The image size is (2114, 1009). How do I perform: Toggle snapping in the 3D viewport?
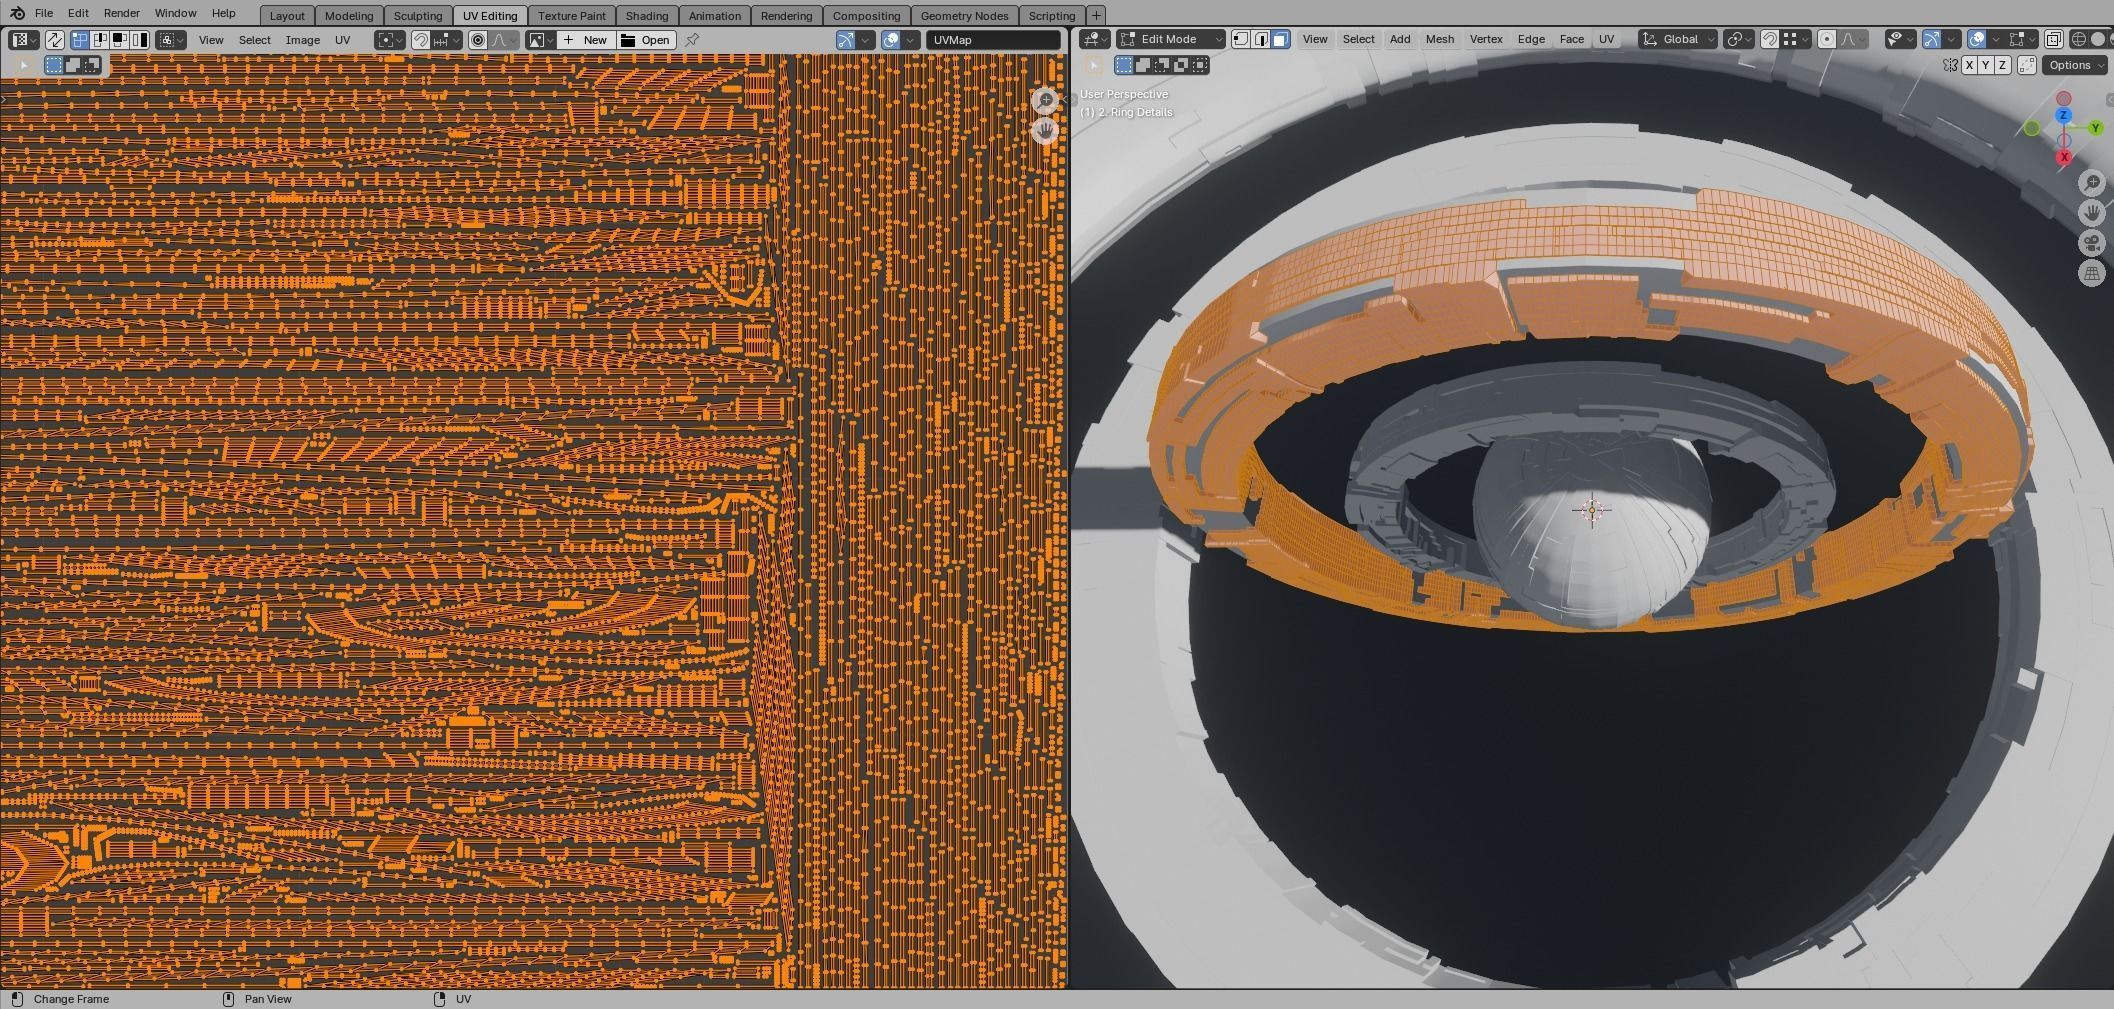[1769, 39]
